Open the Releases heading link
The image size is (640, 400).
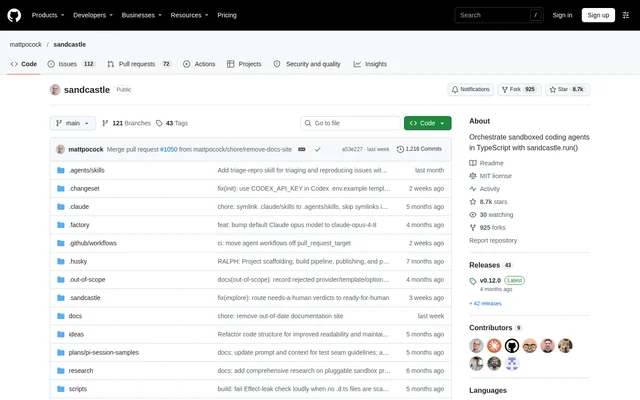(x=491, y=265)
